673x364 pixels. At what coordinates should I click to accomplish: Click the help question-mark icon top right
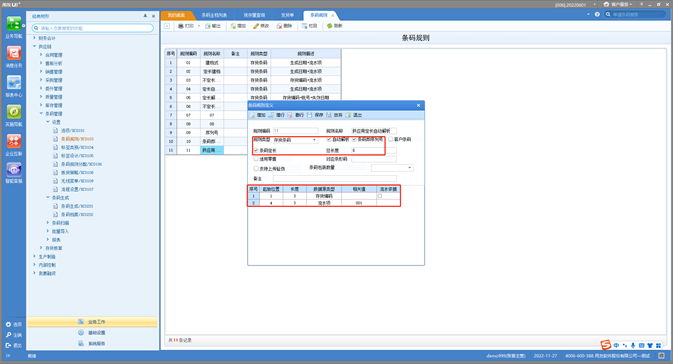(x=597, y=15)
